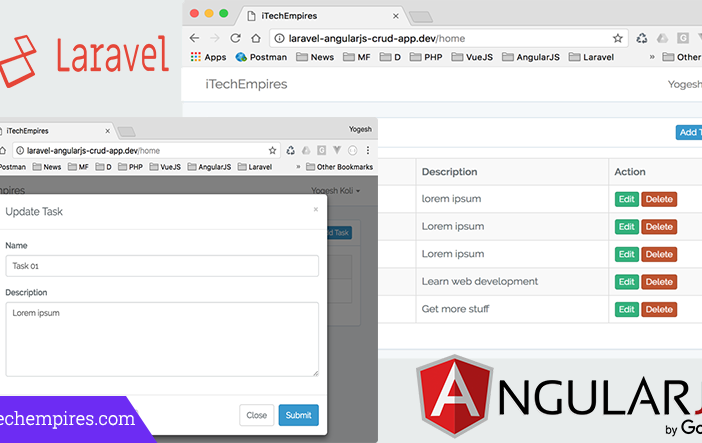Expand bookmarks overflow chevron in main browser
Viewport: 702px width, 443px height.
(652, 57)
